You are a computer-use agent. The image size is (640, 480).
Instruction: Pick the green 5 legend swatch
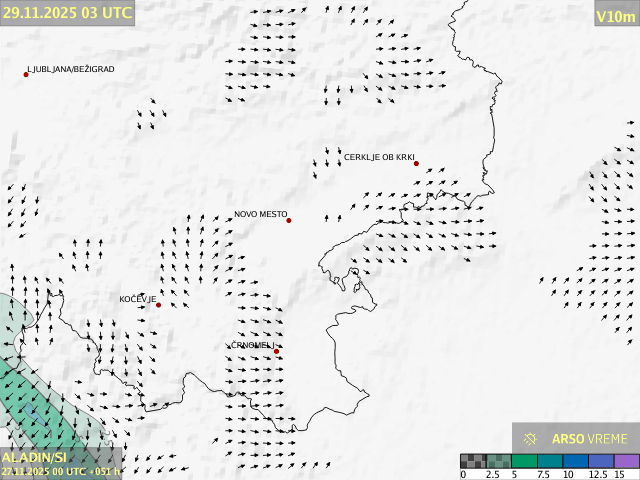coord(524,461)
